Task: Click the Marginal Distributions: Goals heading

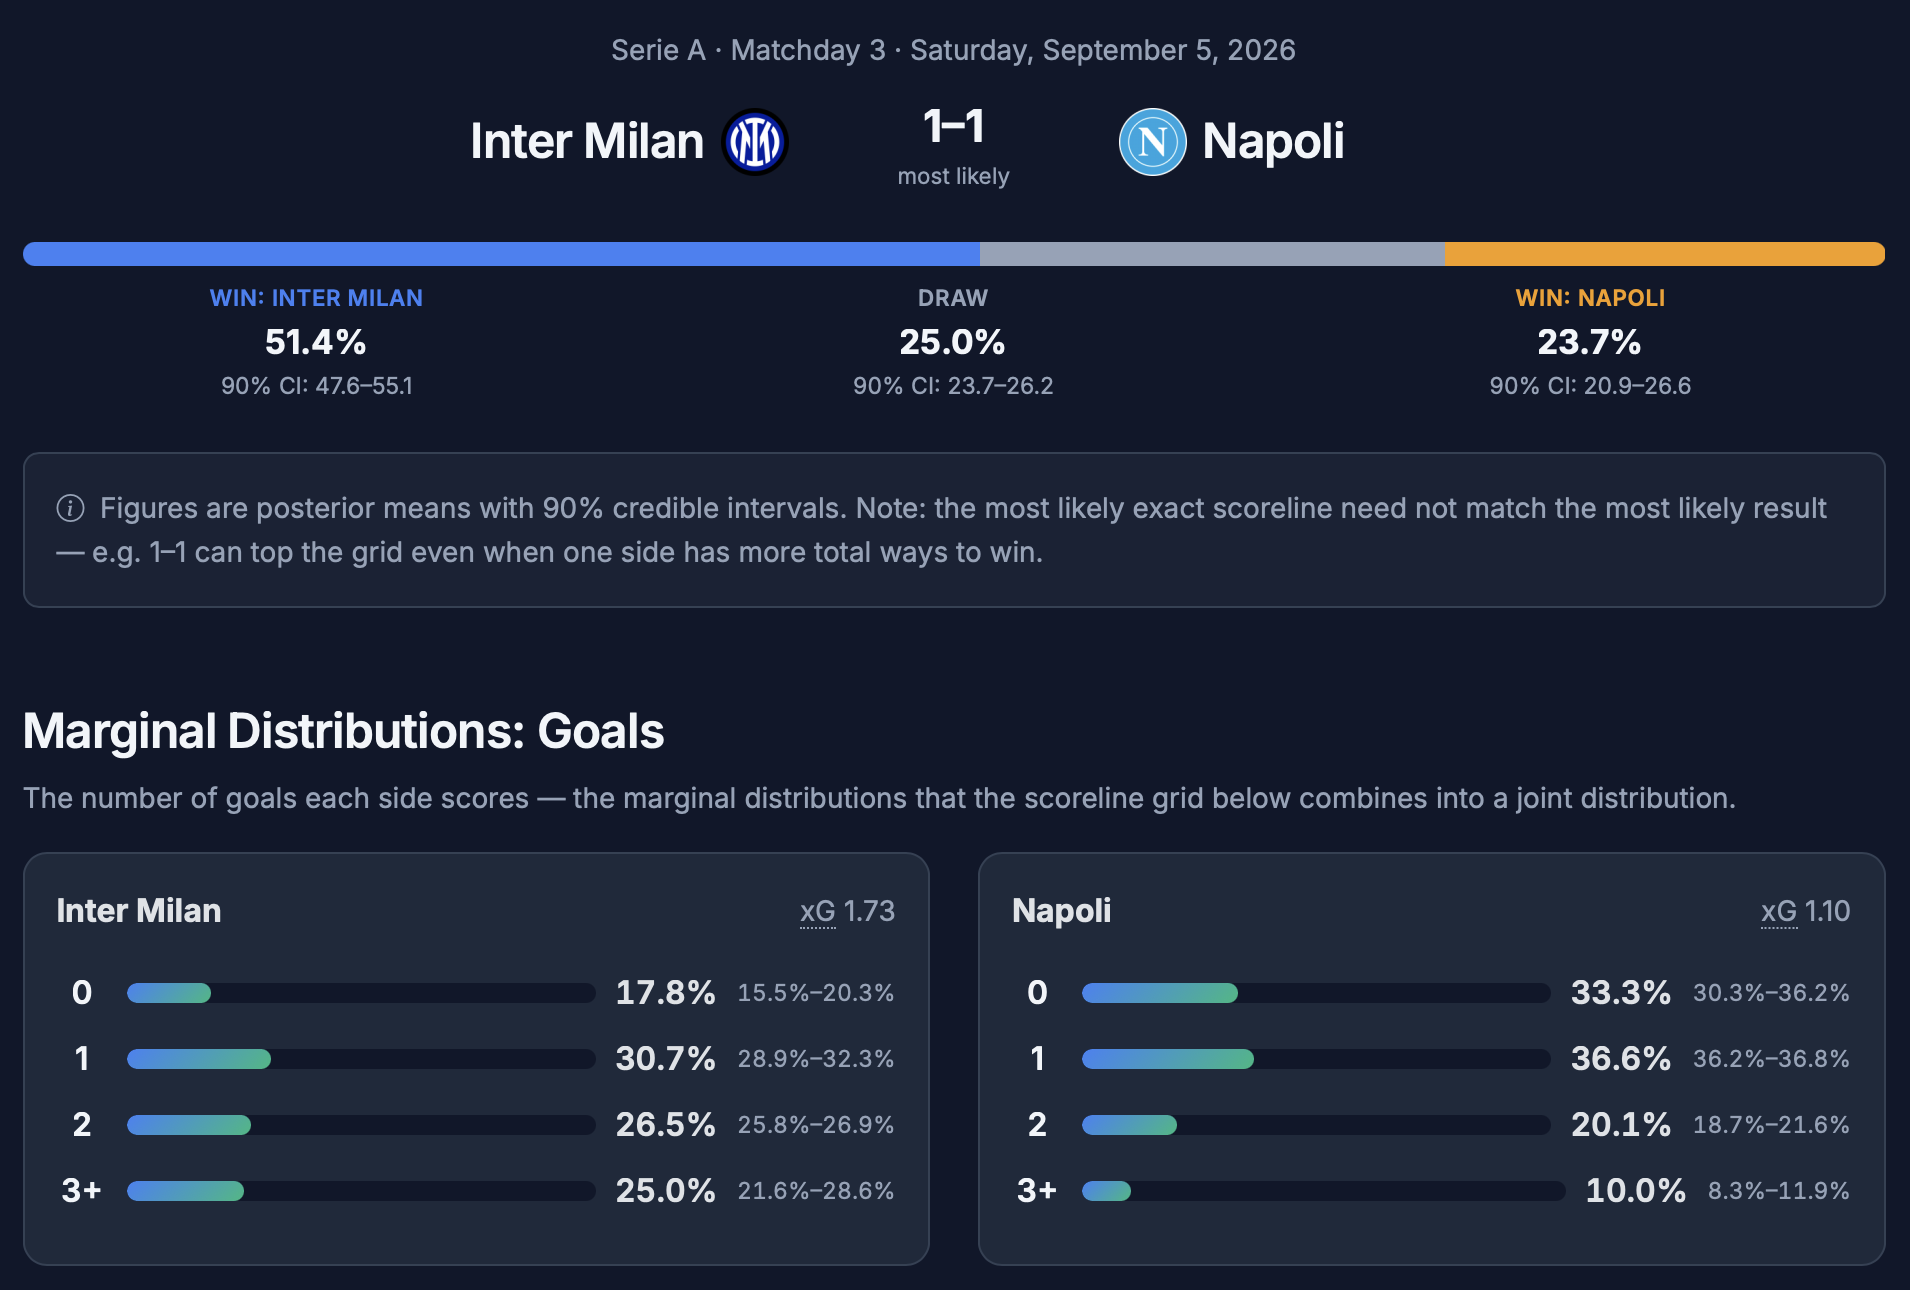Action: pyautogui.click(x=343, y=731)
